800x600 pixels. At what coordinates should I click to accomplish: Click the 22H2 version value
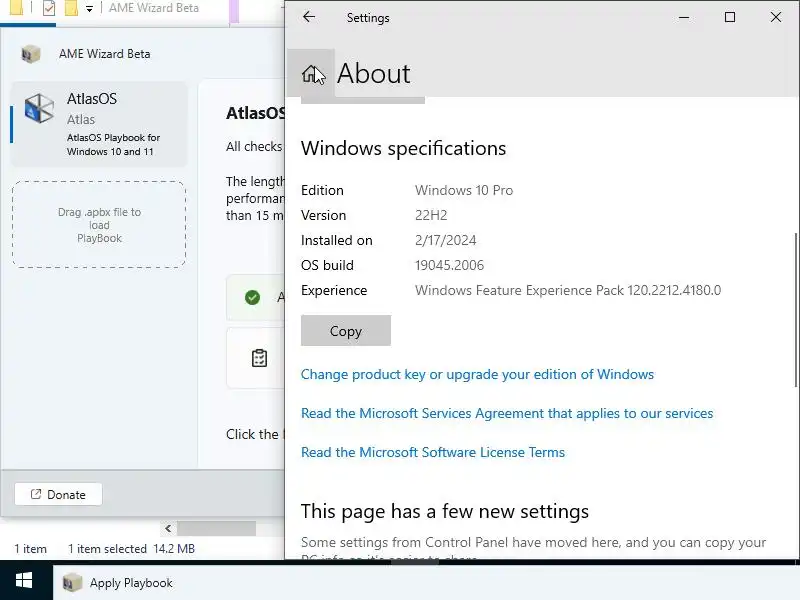(x=431, y=215)
